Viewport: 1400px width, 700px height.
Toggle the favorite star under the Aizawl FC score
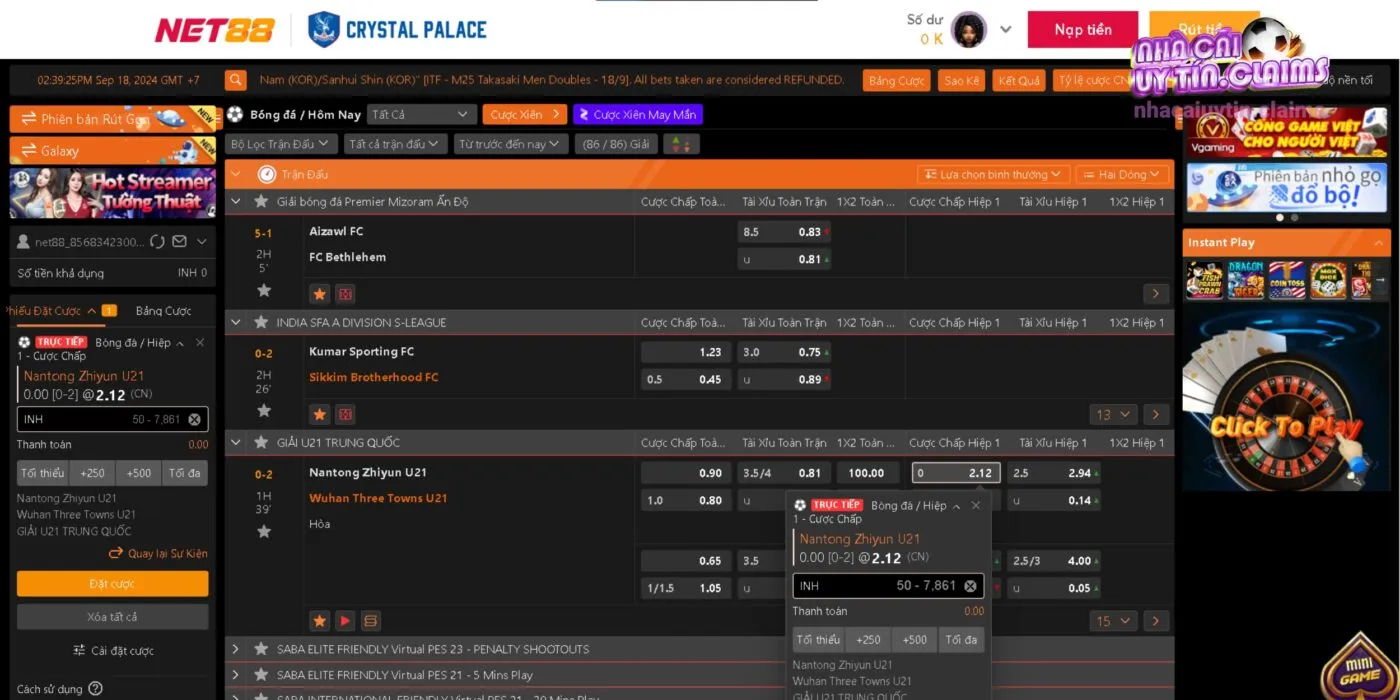click(264, 290)
